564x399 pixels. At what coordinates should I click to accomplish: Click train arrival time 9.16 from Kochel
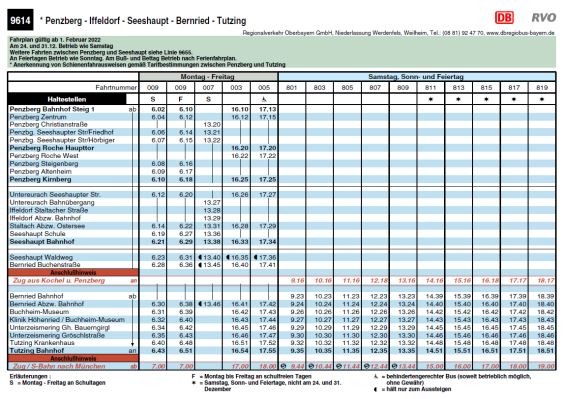point(297,281)
